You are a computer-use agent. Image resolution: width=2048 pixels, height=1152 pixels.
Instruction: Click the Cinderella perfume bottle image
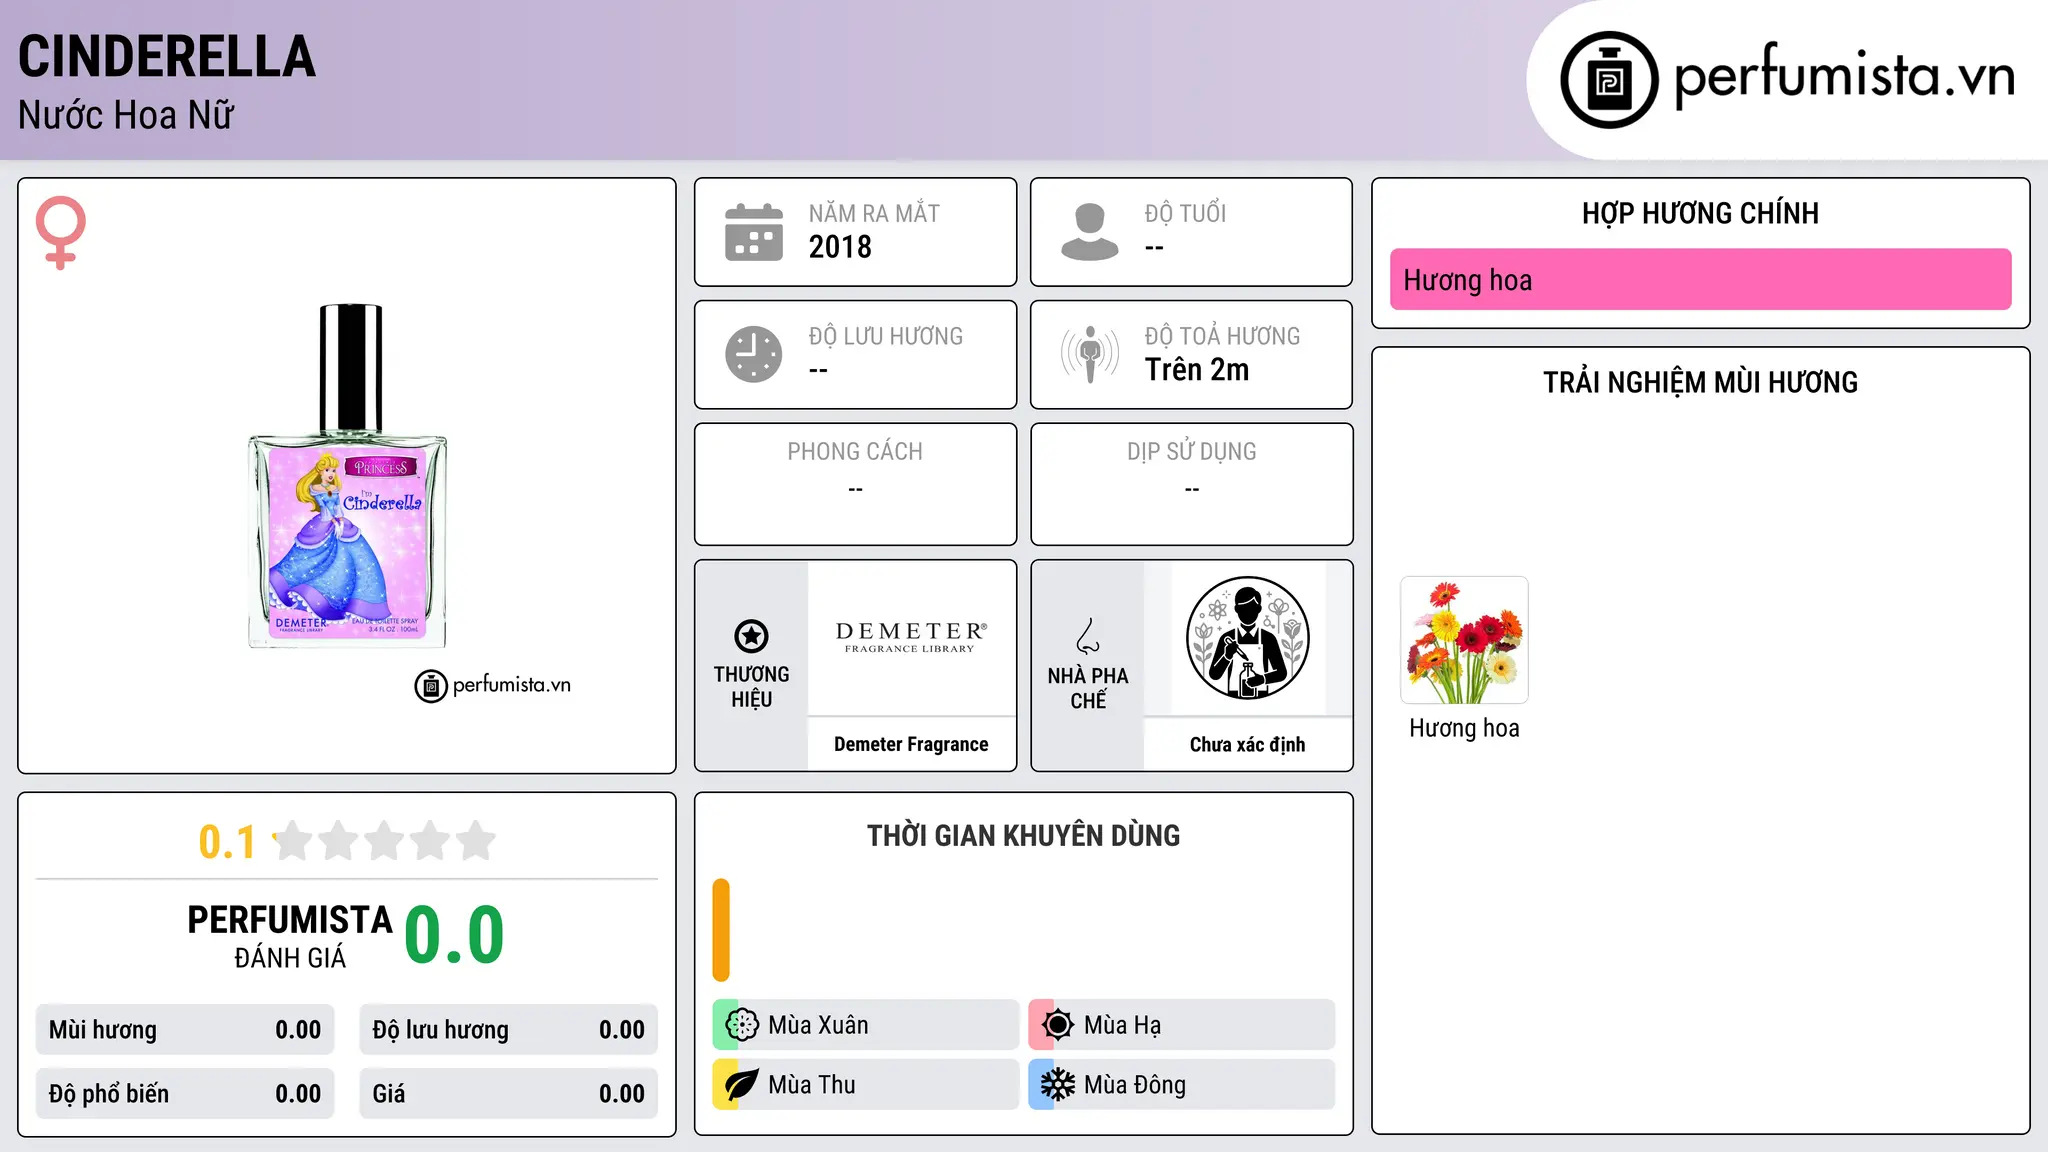pyautogui.click(x=348, y=476)
